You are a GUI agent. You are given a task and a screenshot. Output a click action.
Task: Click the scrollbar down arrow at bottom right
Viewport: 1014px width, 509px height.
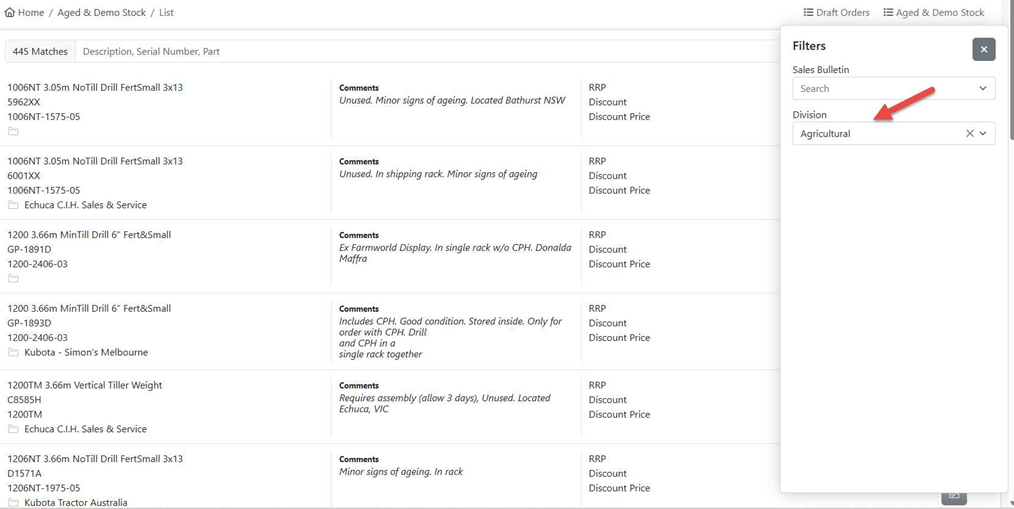coord(1009,503)
